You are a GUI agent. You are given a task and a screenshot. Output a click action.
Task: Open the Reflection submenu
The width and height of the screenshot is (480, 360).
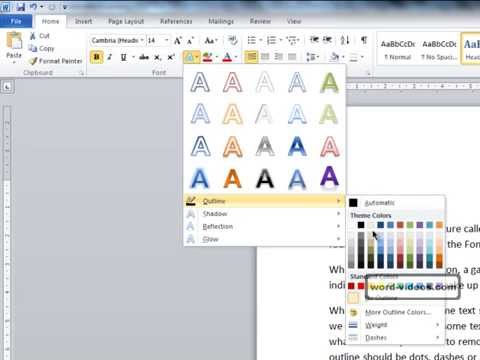(264, 226)
